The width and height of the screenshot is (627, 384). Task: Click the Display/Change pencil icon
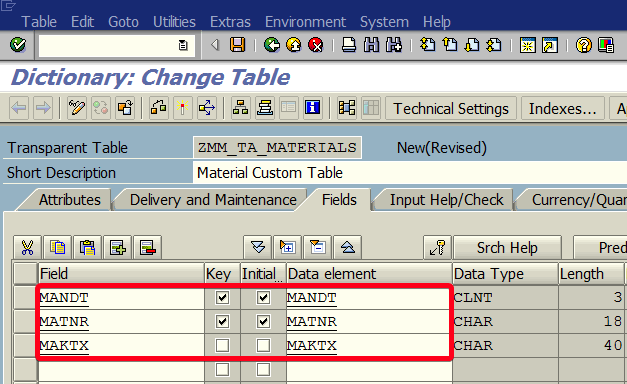(77, 108)
